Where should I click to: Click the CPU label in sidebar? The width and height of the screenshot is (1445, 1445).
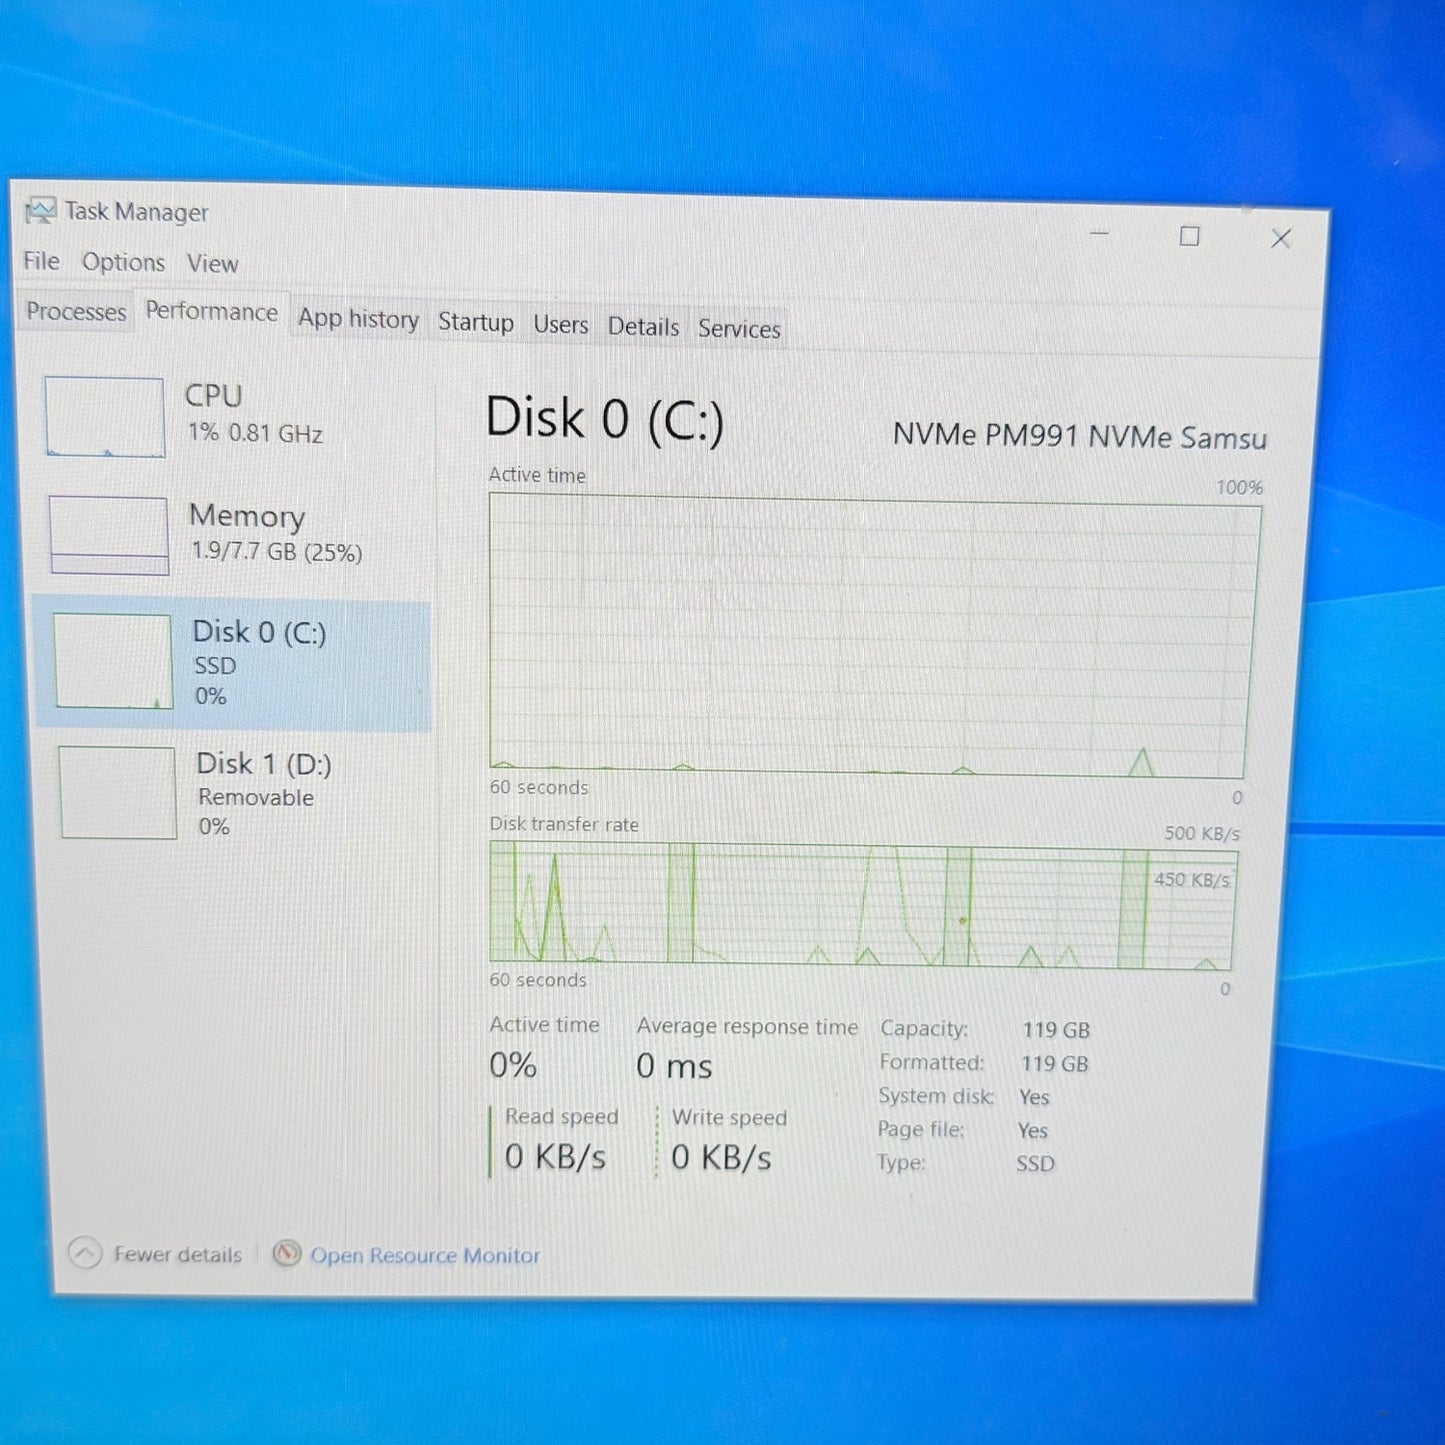pyautogui.click(x=213, y=396)
